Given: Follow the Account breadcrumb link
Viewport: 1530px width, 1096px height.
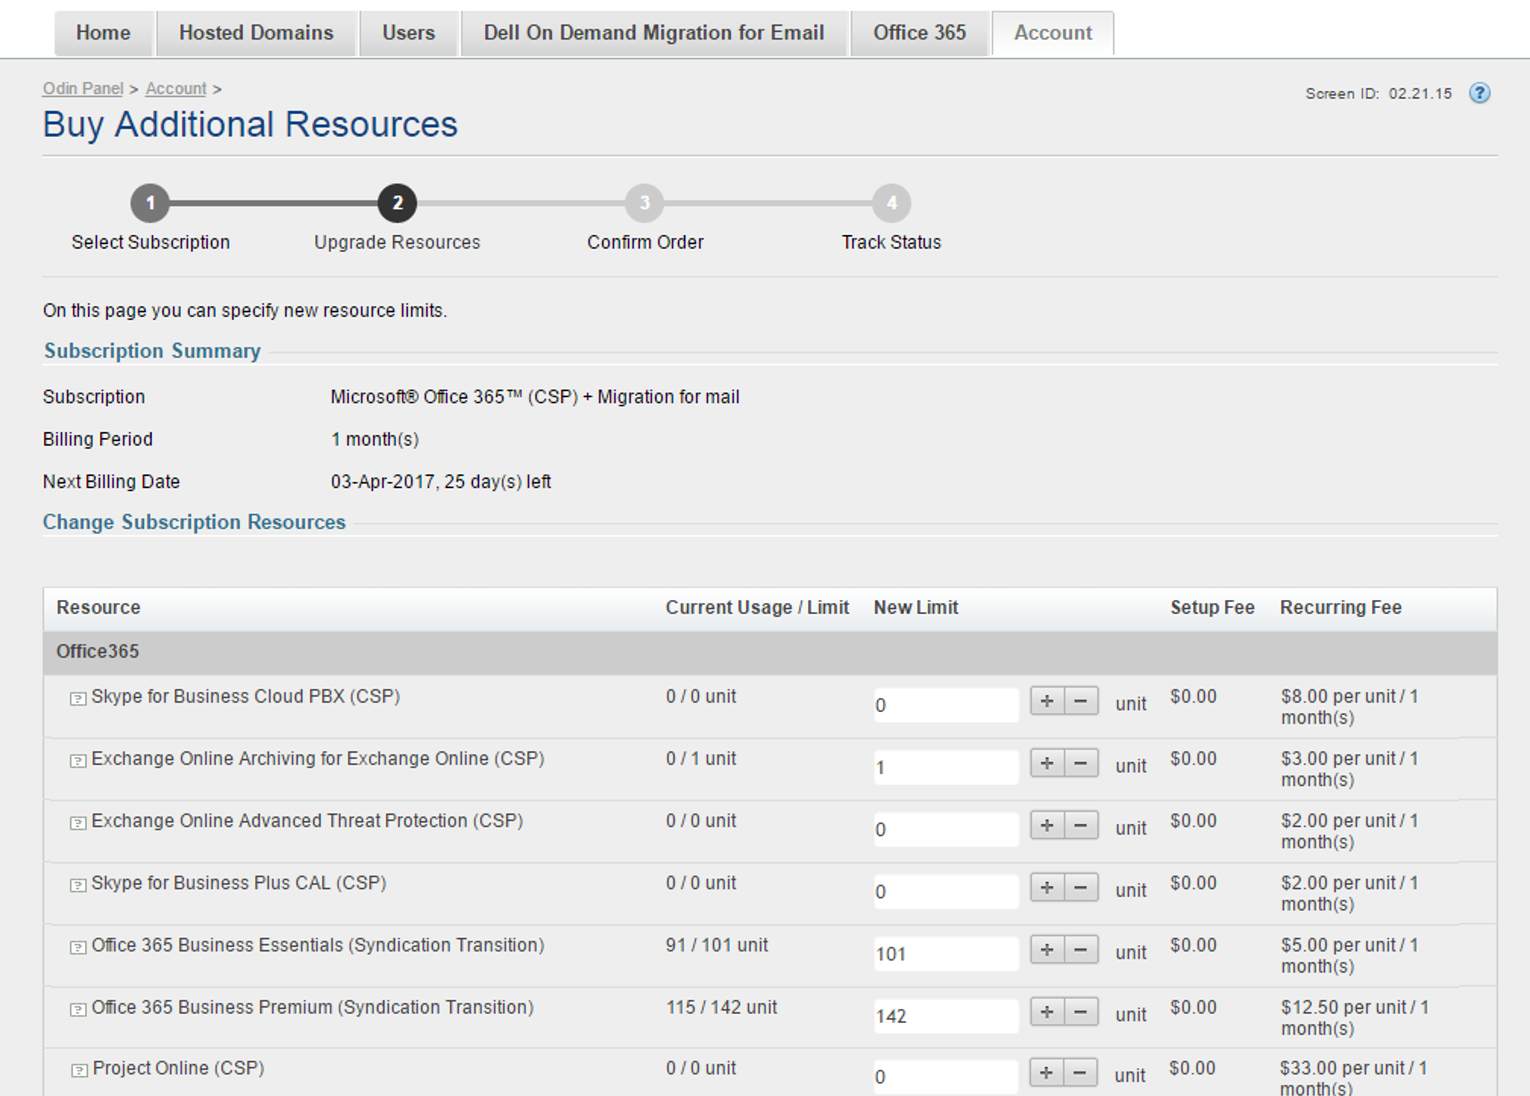Looking at the screenshot, I should tap(175, 88).
